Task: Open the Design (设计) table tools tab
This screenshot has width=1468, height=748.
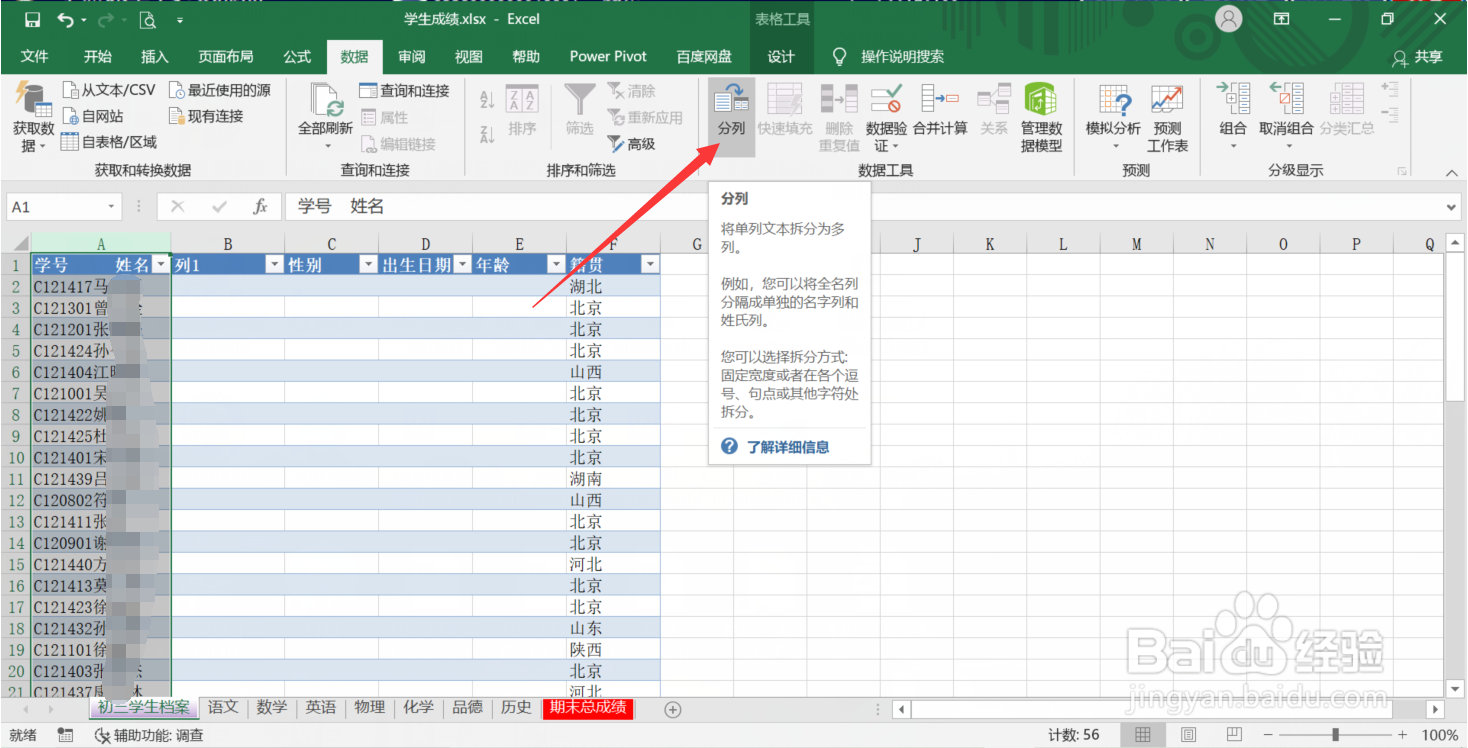Action: [x=781, y=57]
